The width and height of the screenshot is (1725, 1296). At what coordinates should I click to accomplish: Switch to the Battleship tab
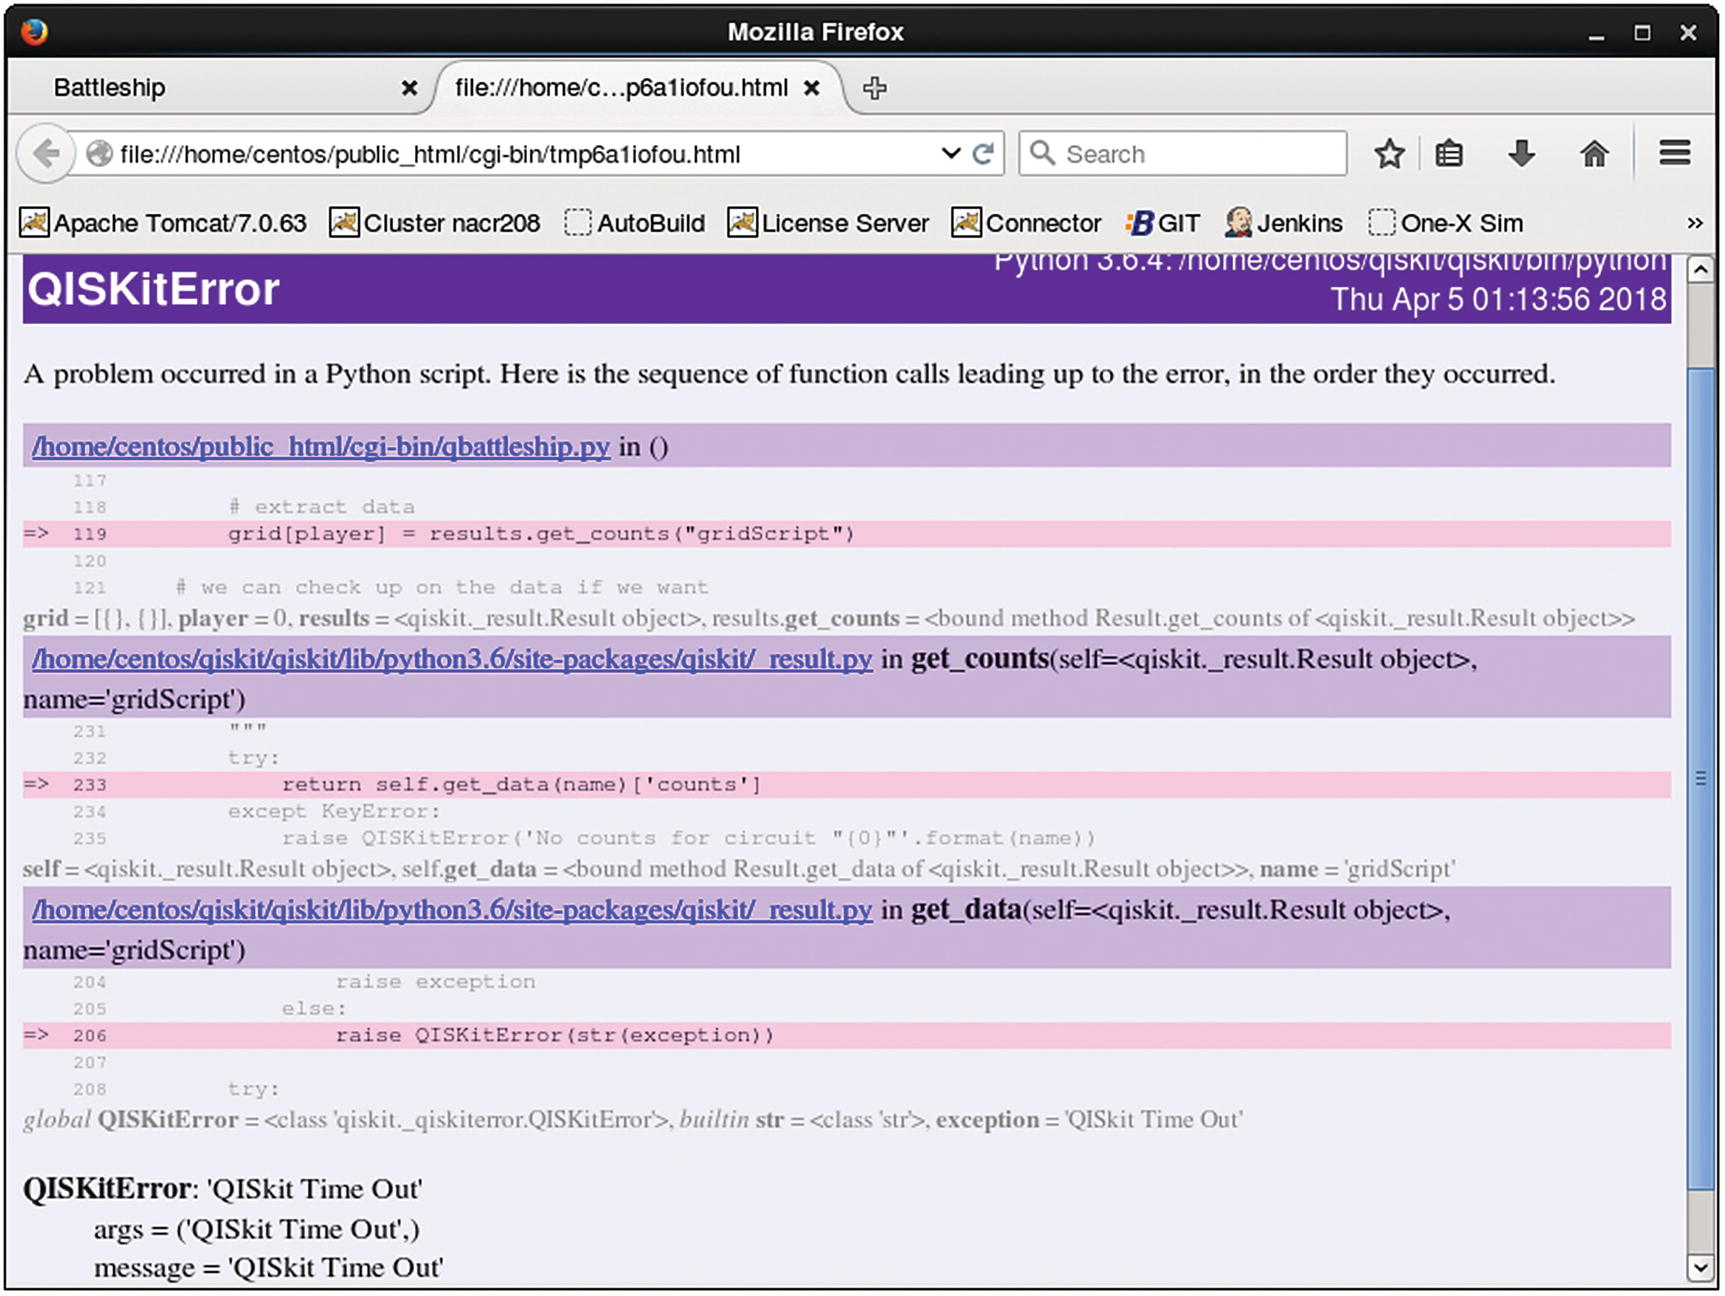[110, 88]
